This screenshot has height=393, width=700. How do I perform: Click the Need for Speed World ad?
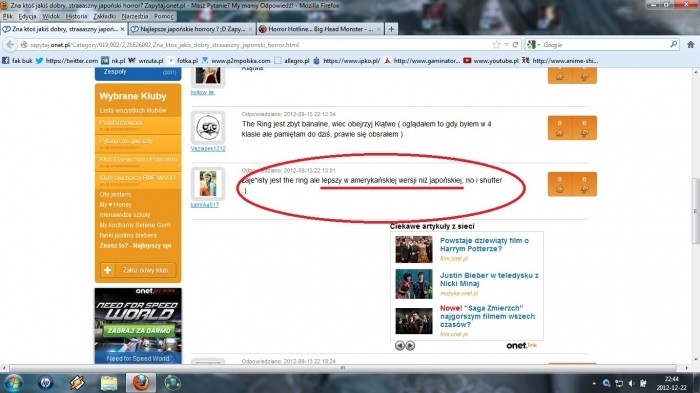138,326
